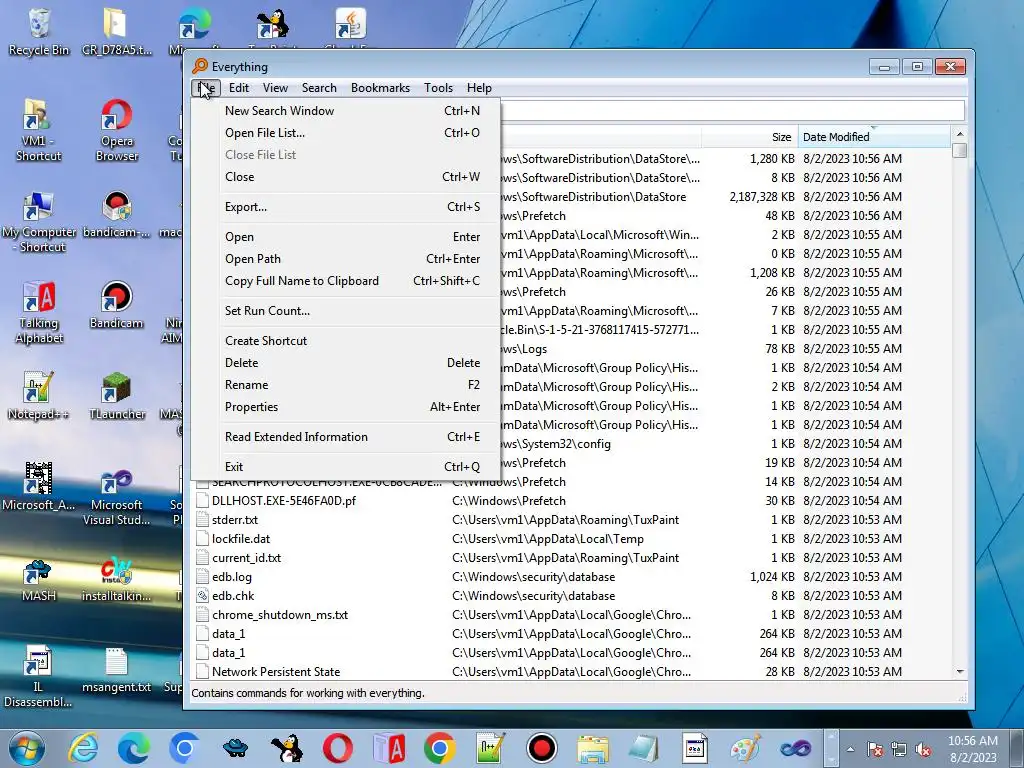Choose Set Run Count... menu entry

346,311
